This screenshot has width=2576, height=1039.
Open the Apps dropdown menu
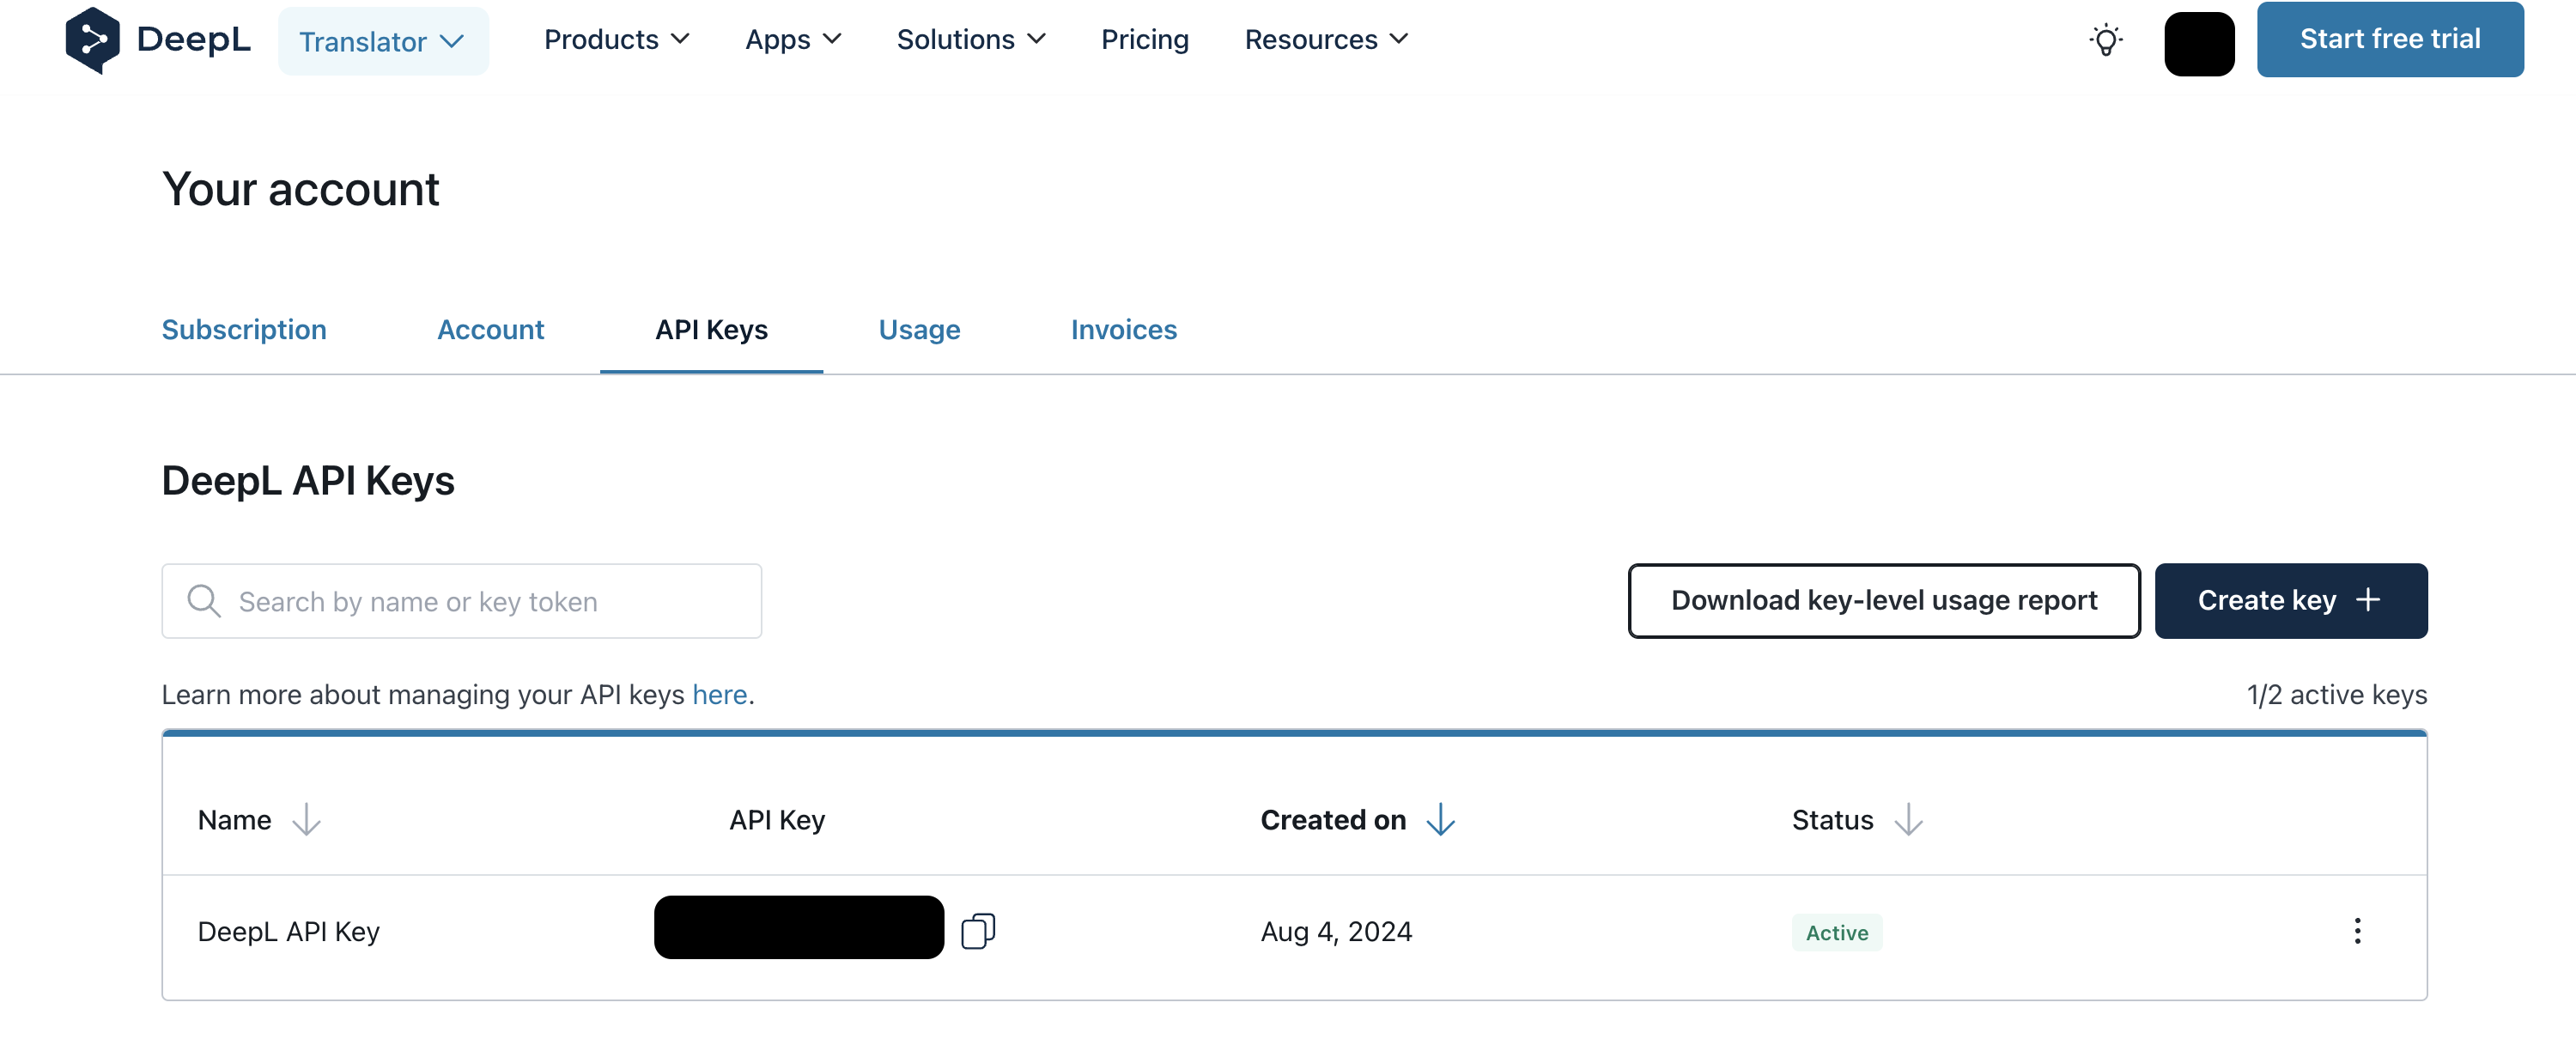pos(793,39)
